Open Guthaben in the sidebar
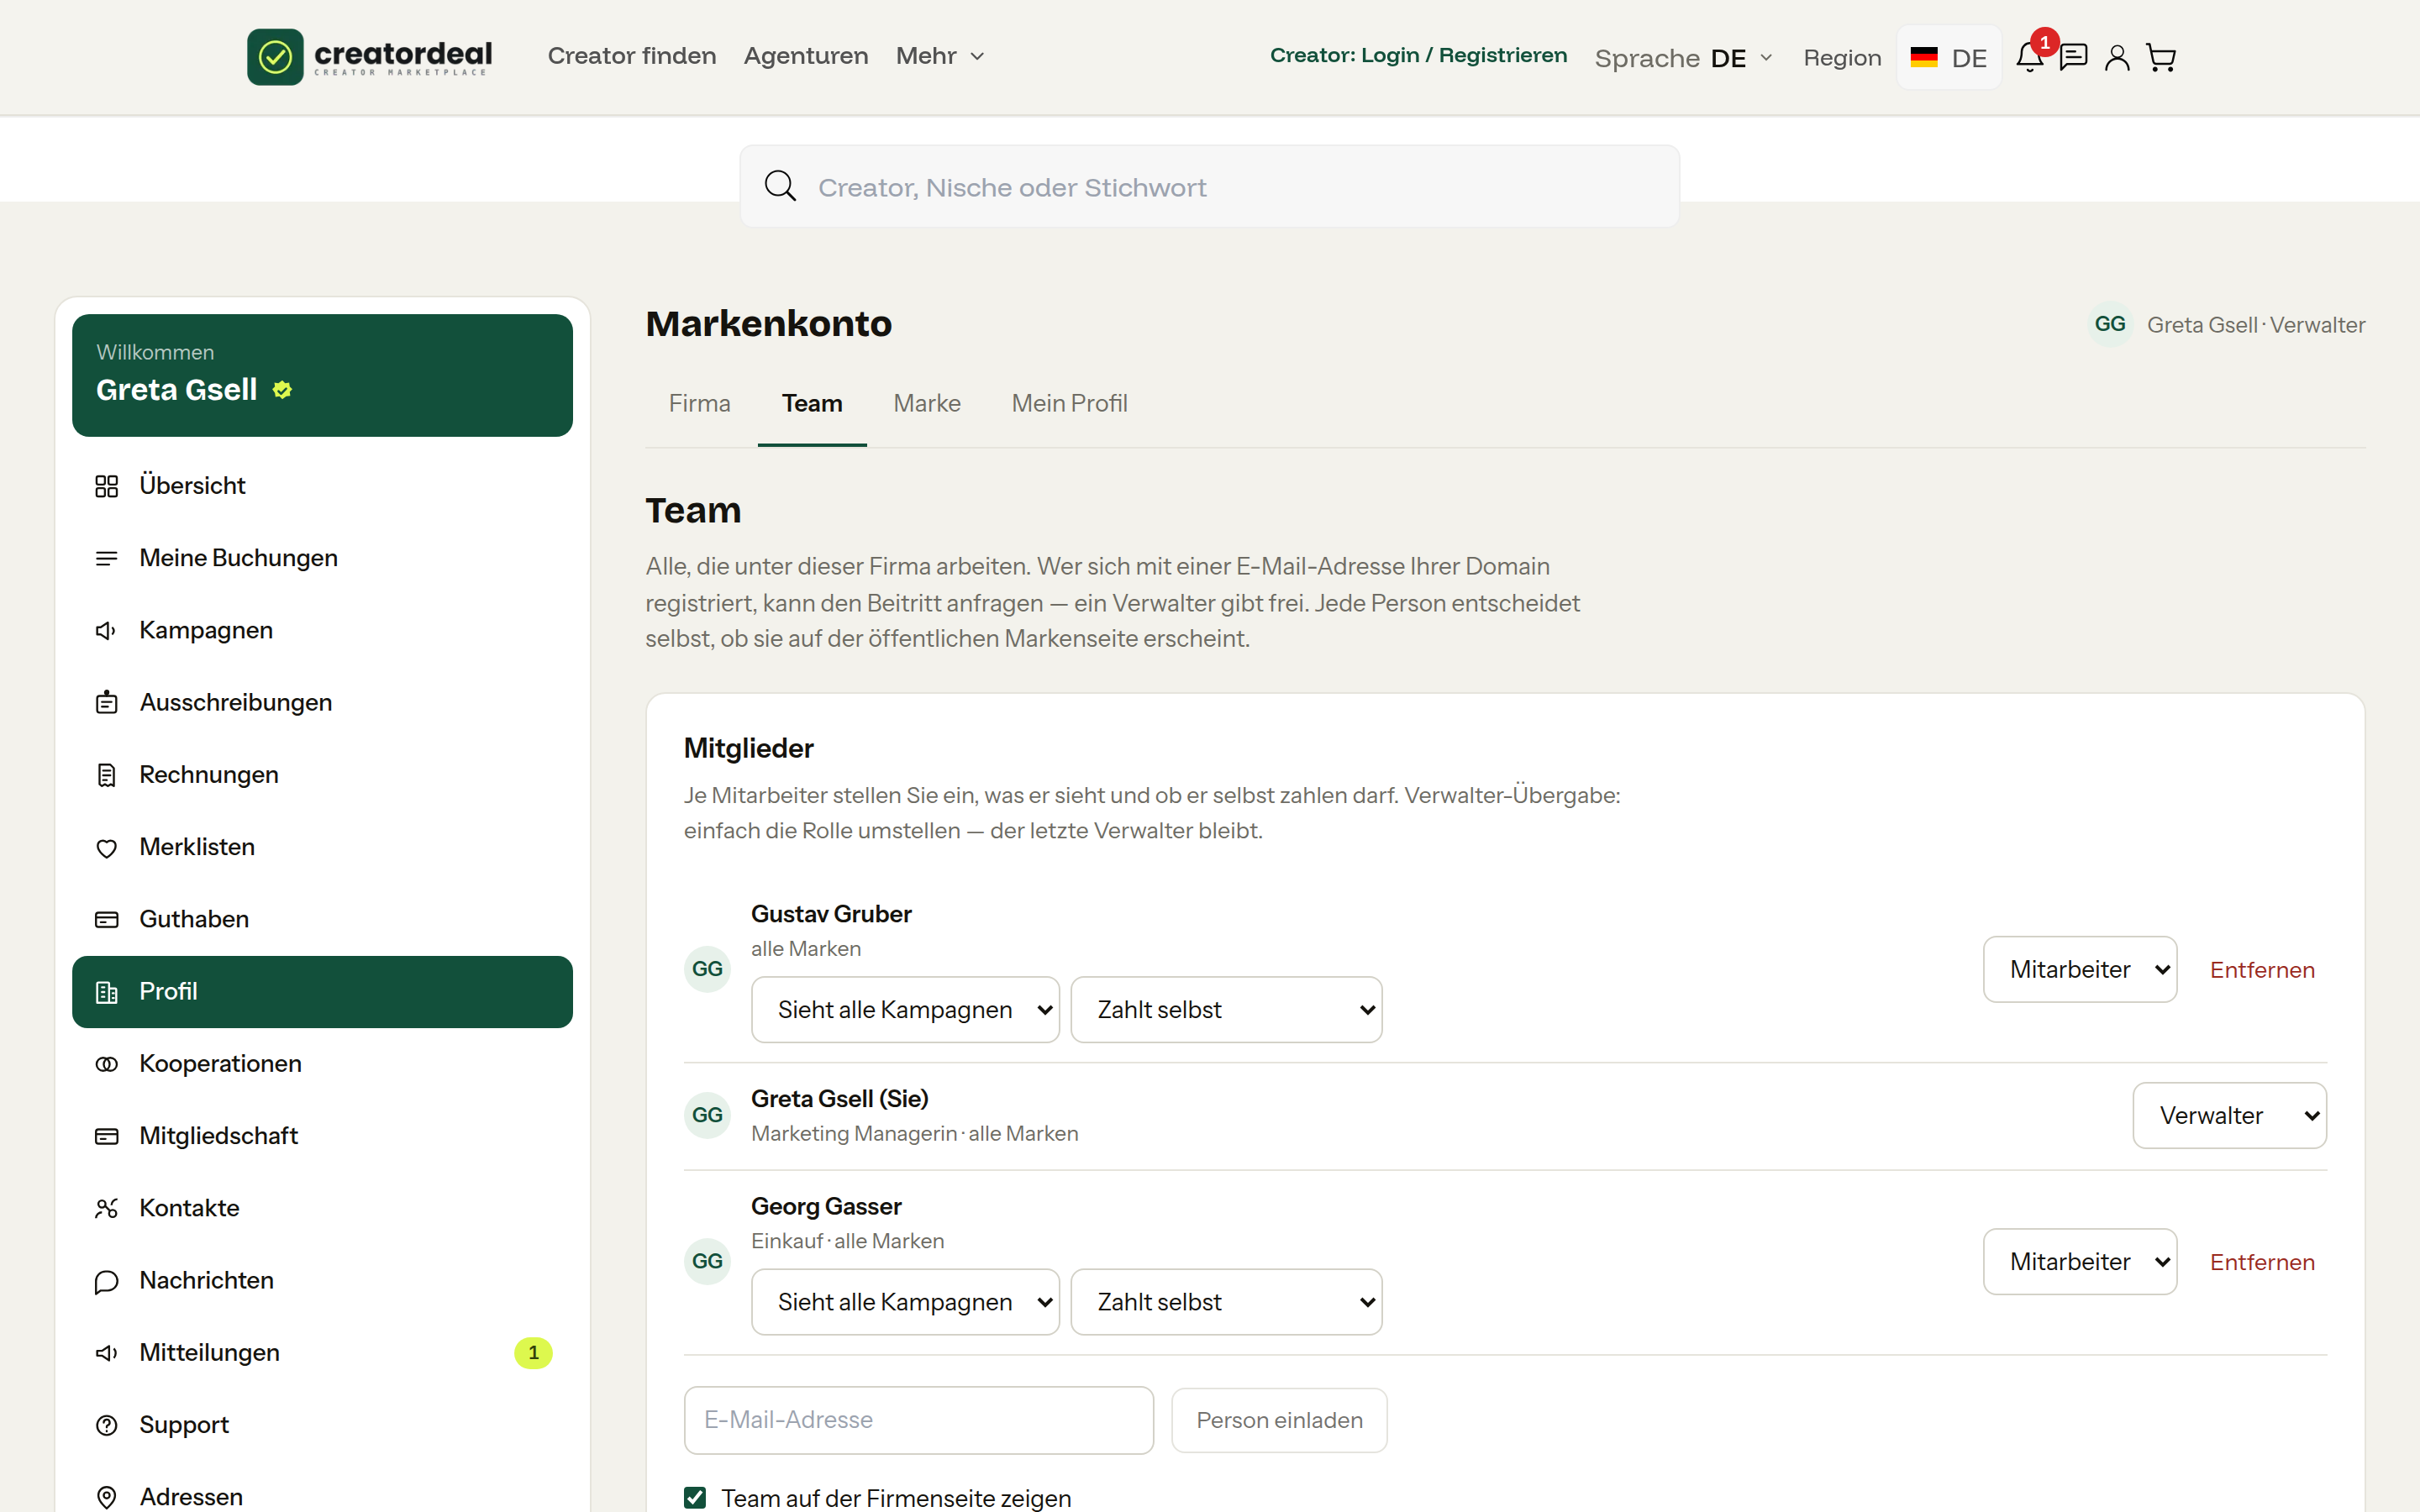This screenshot has width=2420, height=1512. click(322, 919)
